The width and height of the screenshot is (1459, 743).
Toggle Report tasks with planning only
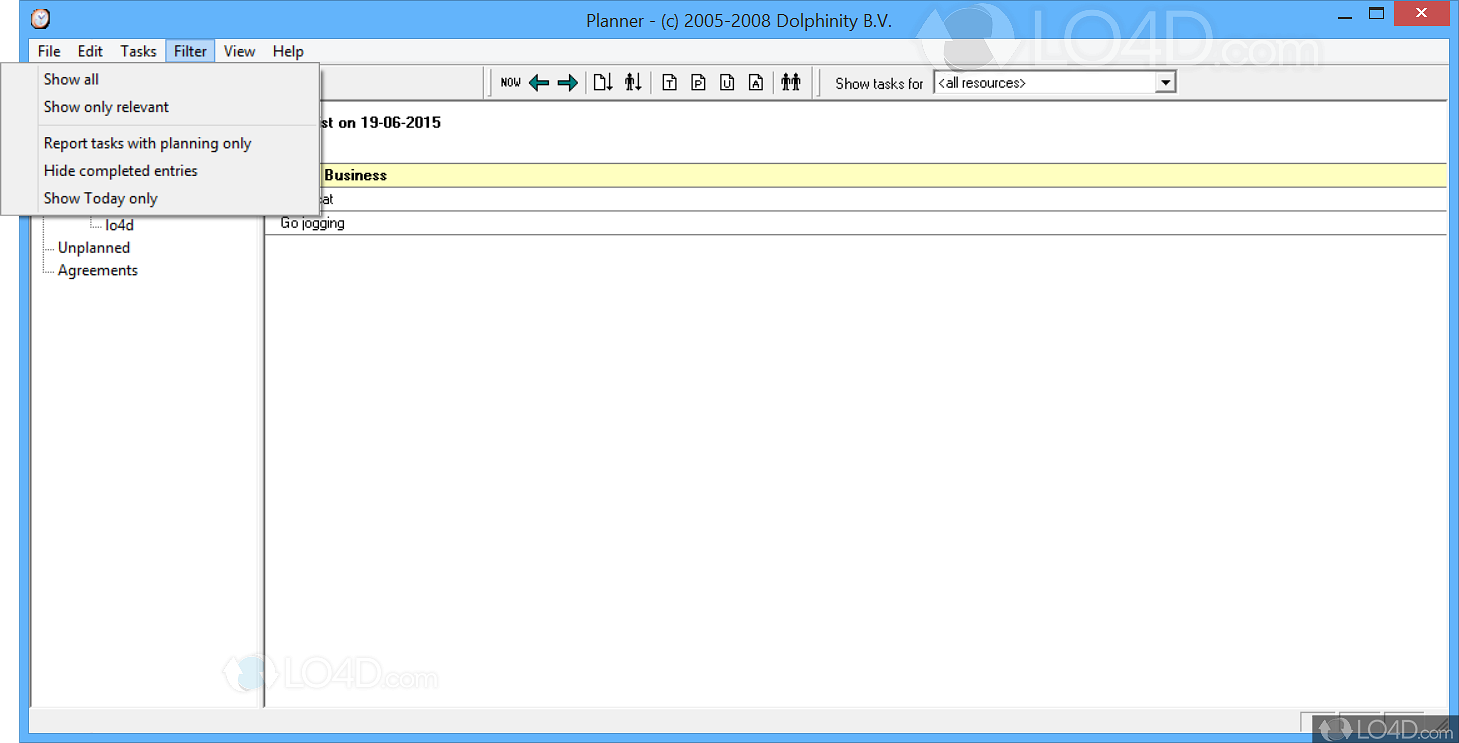click(146, 143)
